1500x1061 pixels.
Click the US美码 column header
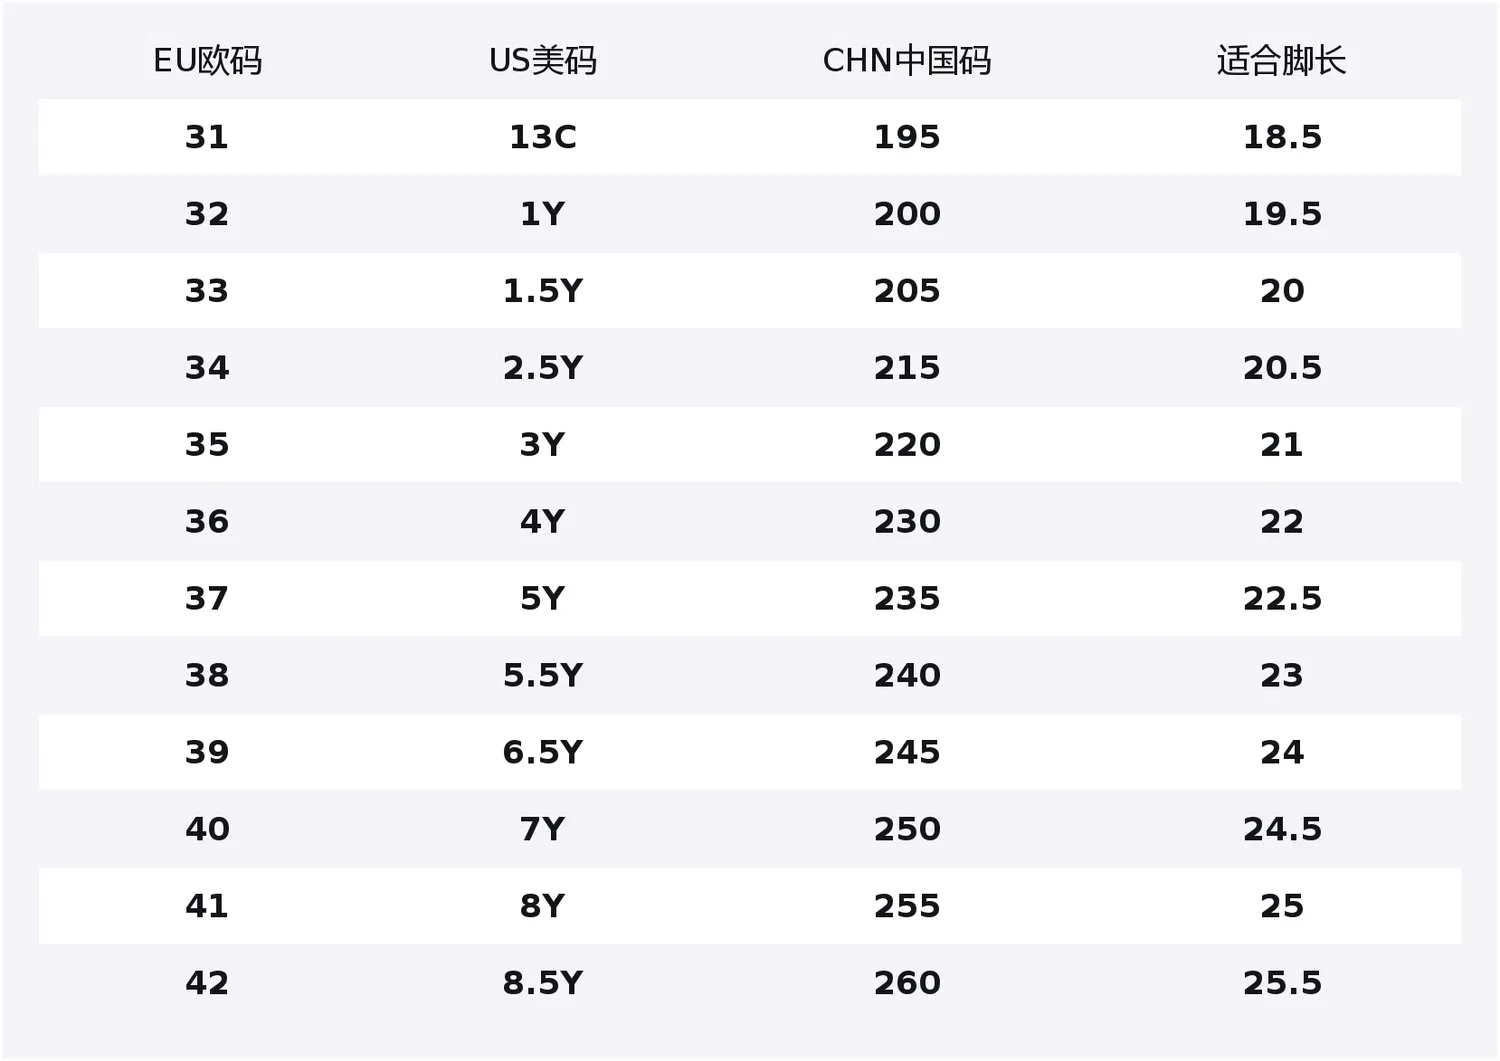542,61
